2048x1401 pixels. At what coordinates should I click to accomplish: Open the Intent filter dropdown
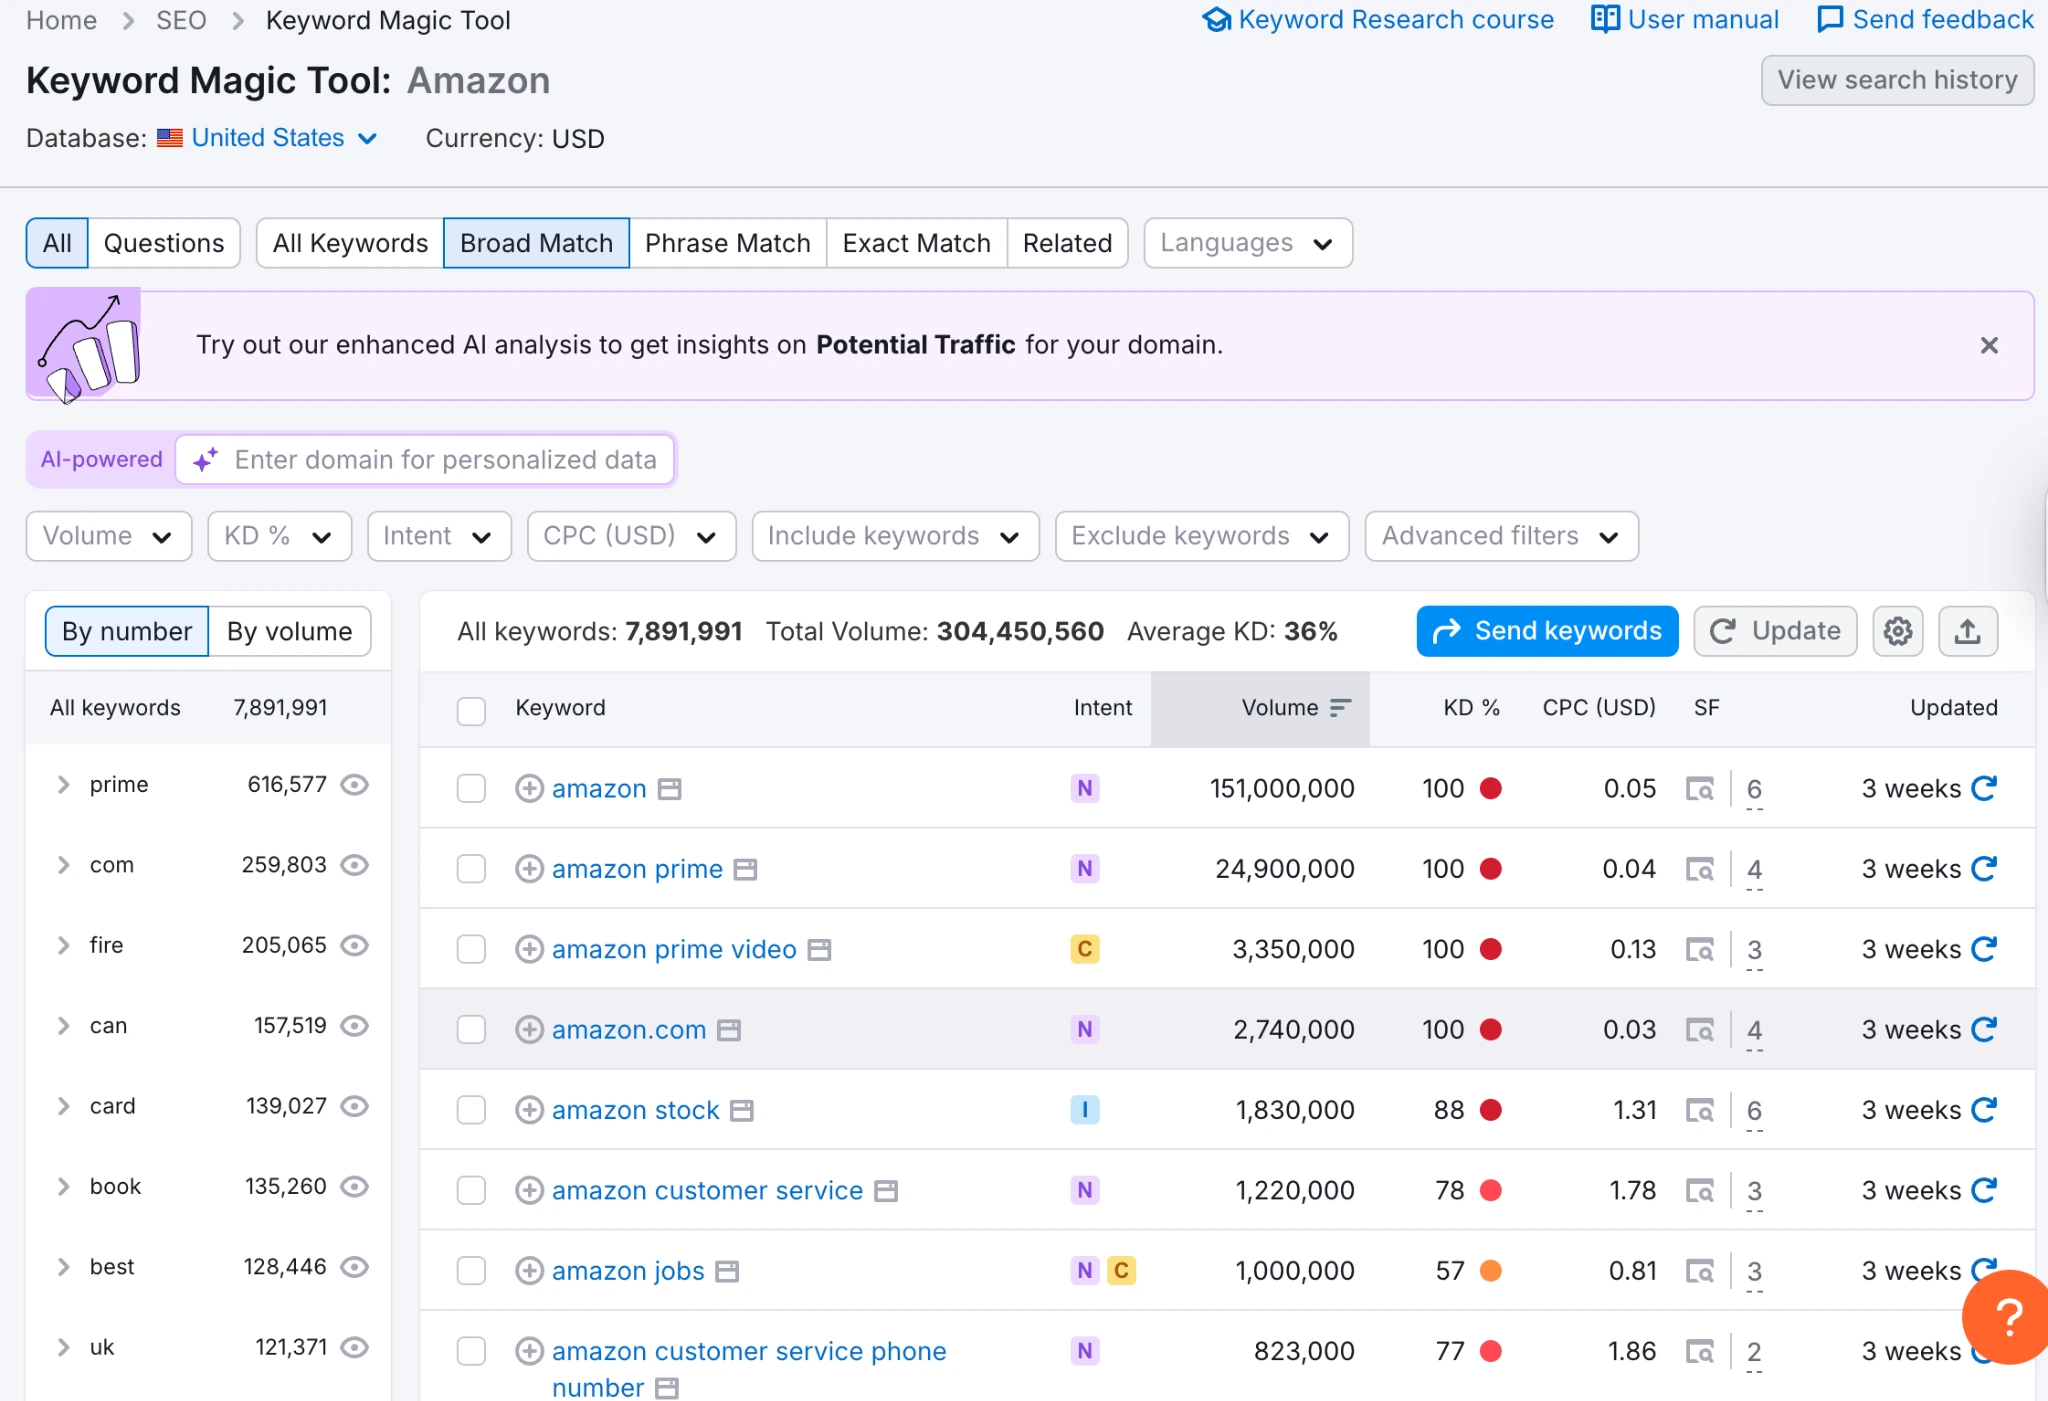point(440,536)
